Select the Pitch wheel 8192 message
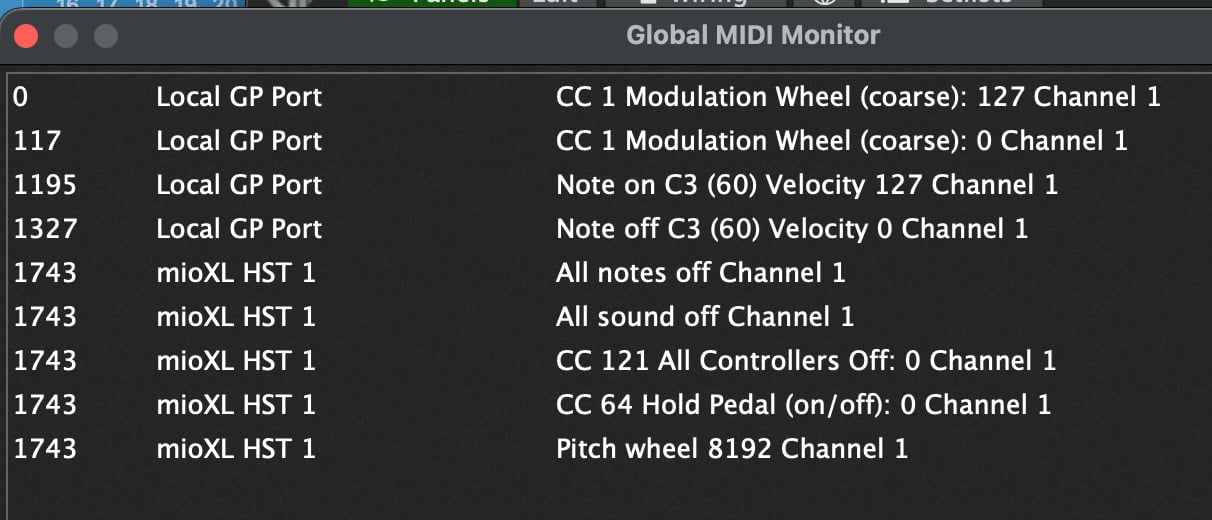 coord(731,449)
